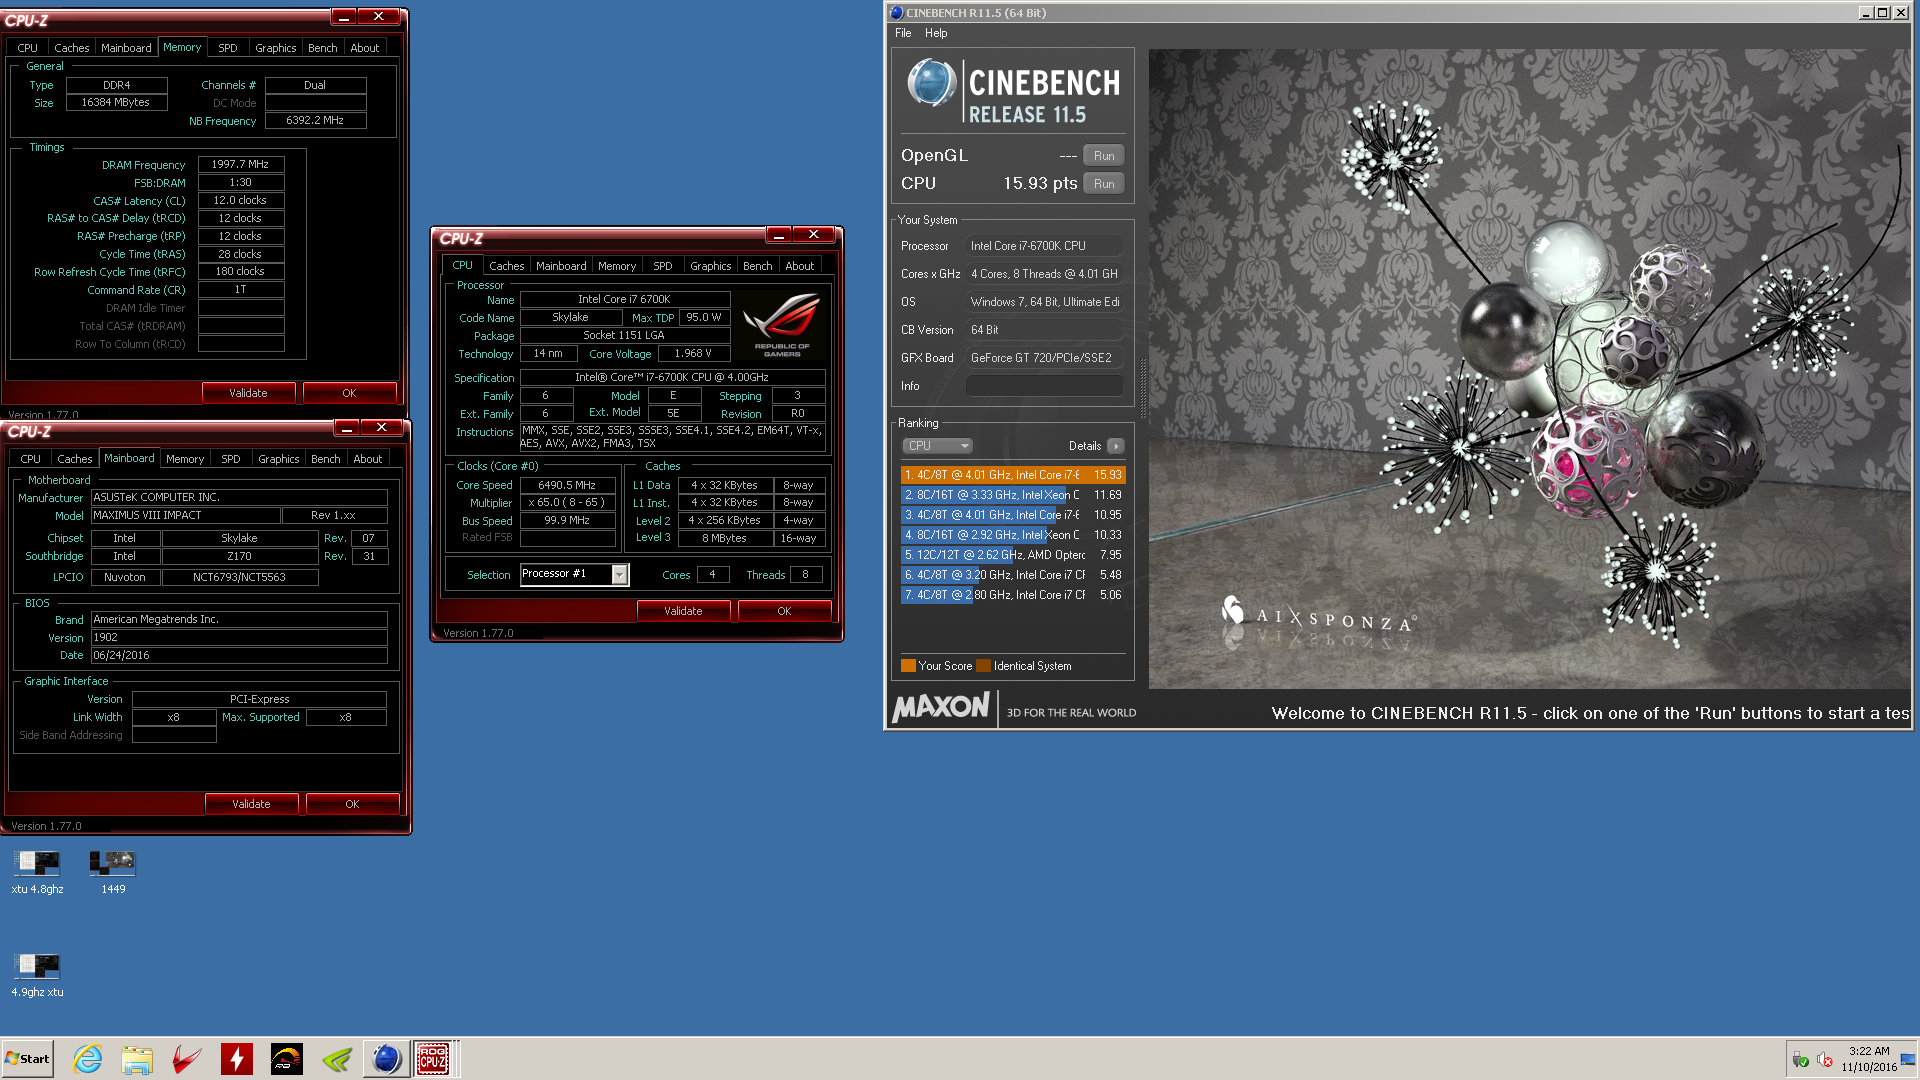Click the Cinebench sphere logo
The height and width of the screenshot is (1080, 1920).
pos(932,84)
